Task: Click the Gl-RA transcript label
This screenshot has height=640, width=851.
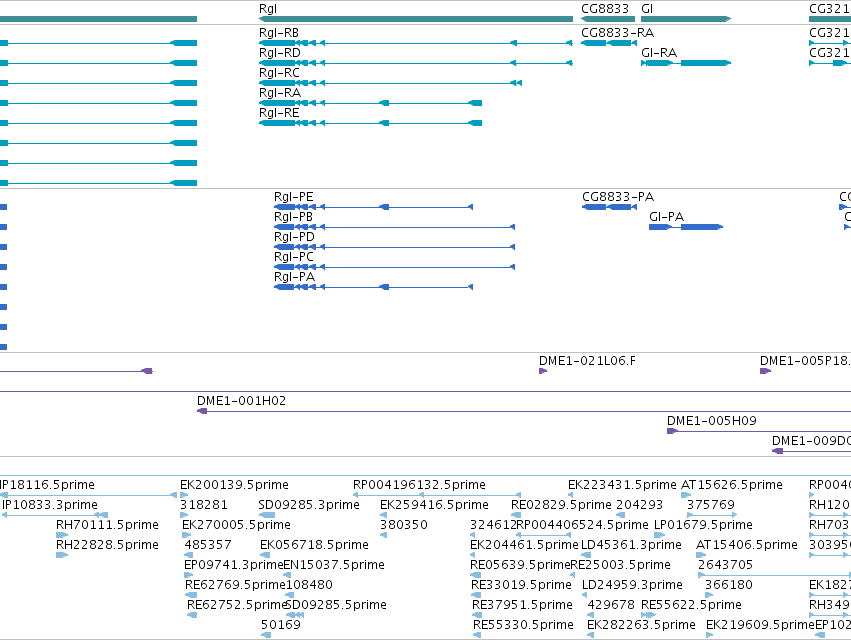Action: 659,53
